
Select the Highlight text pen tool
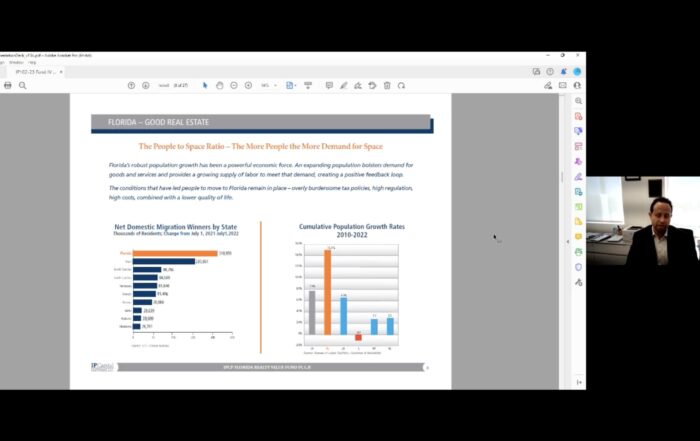pos(343,86)
